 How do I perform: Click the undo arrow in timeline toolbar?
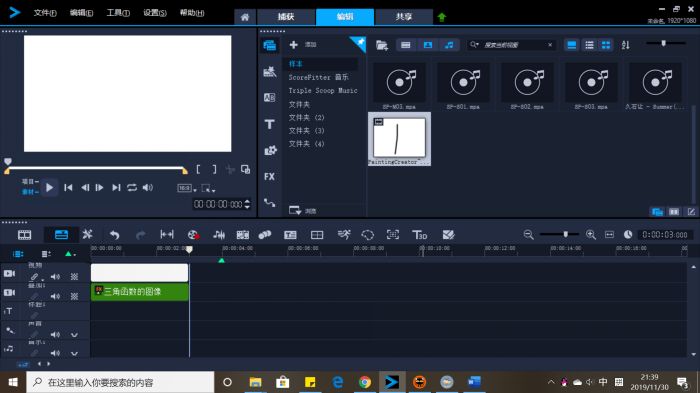pos(115,235)
